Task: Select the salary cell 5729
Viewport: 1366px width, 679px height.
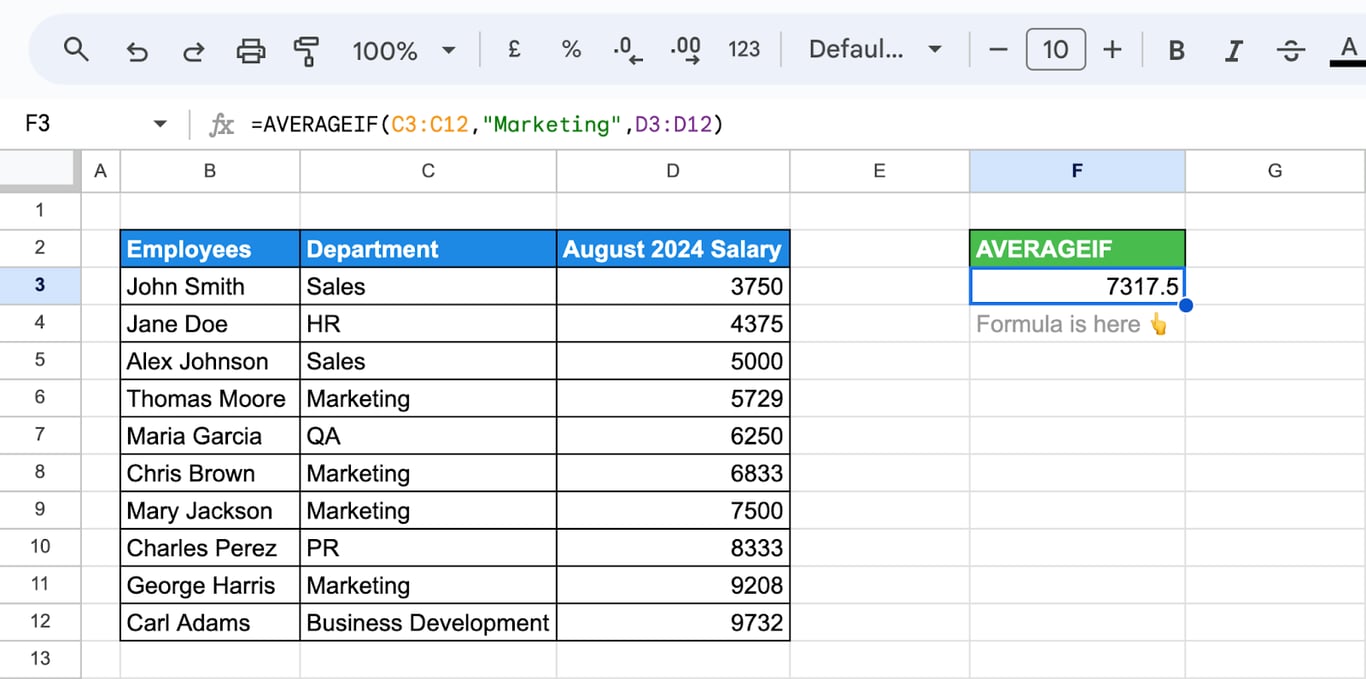Action: pyautogui.click(x=673, y=398)
